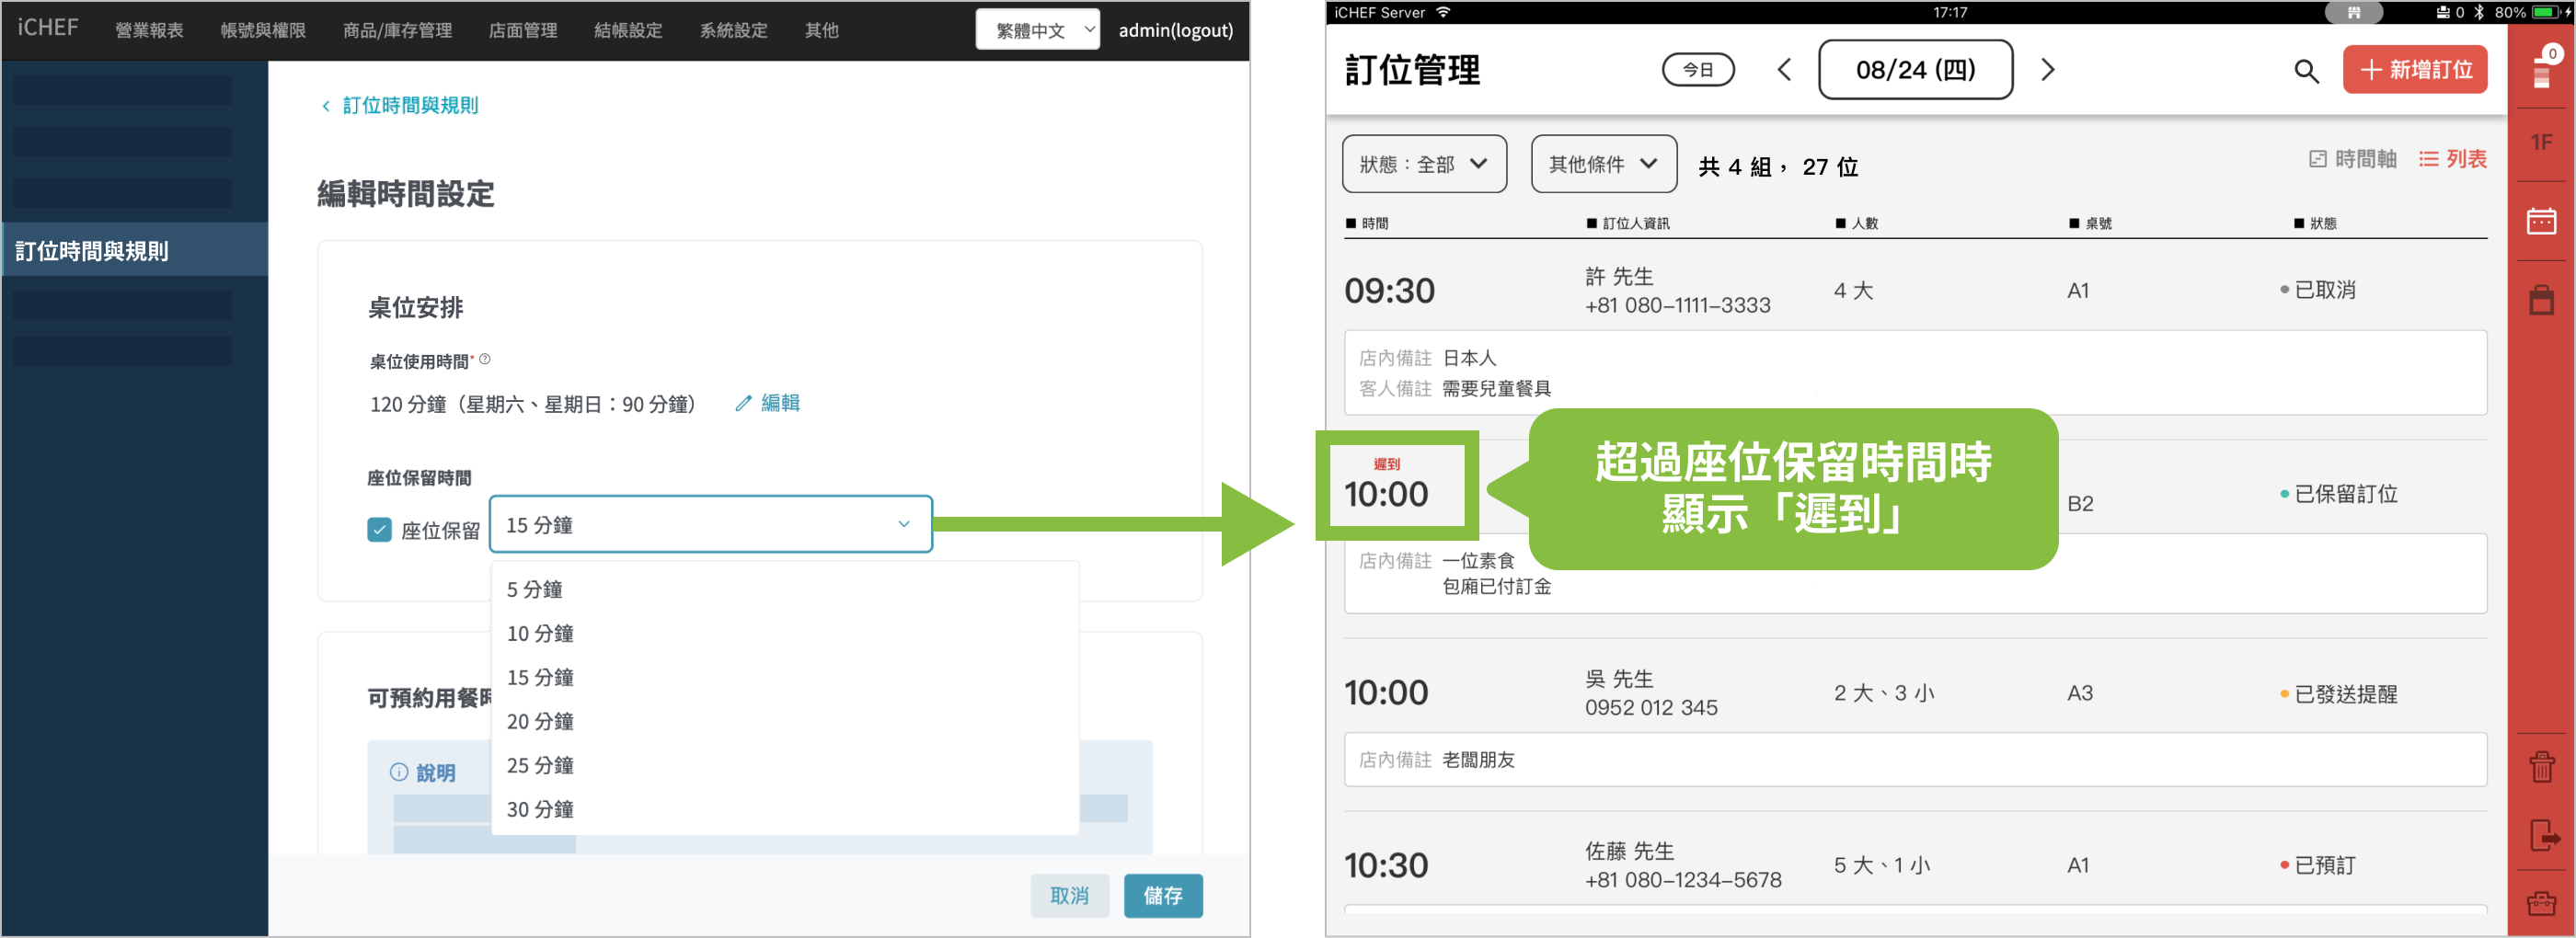Screen dimensions: 2576x938
Task: Go to next date with right arrow
Action: pyautogui.click(x=2047, y=70)
